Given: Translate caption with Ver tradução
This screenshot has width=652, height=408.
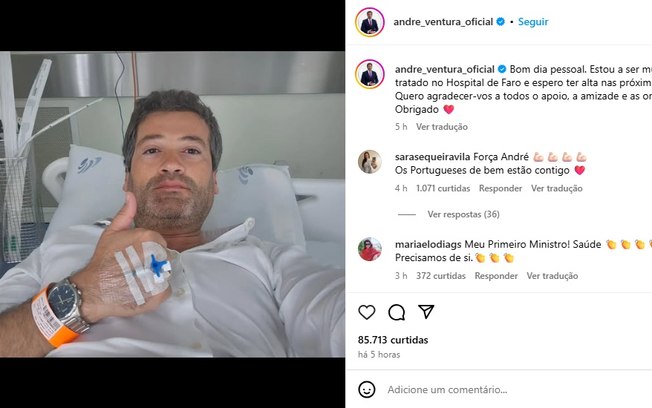Looking at the screenshot, I should tap(442, 127).
